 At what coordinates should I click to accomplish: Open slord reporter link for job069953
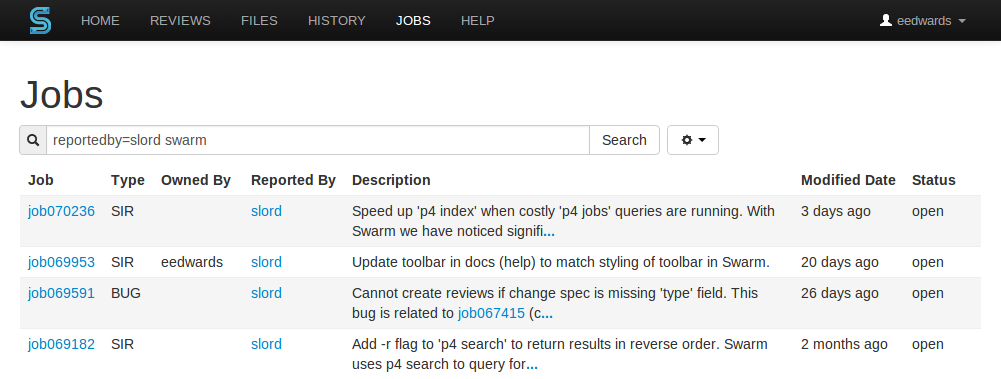tap(266, 262)
